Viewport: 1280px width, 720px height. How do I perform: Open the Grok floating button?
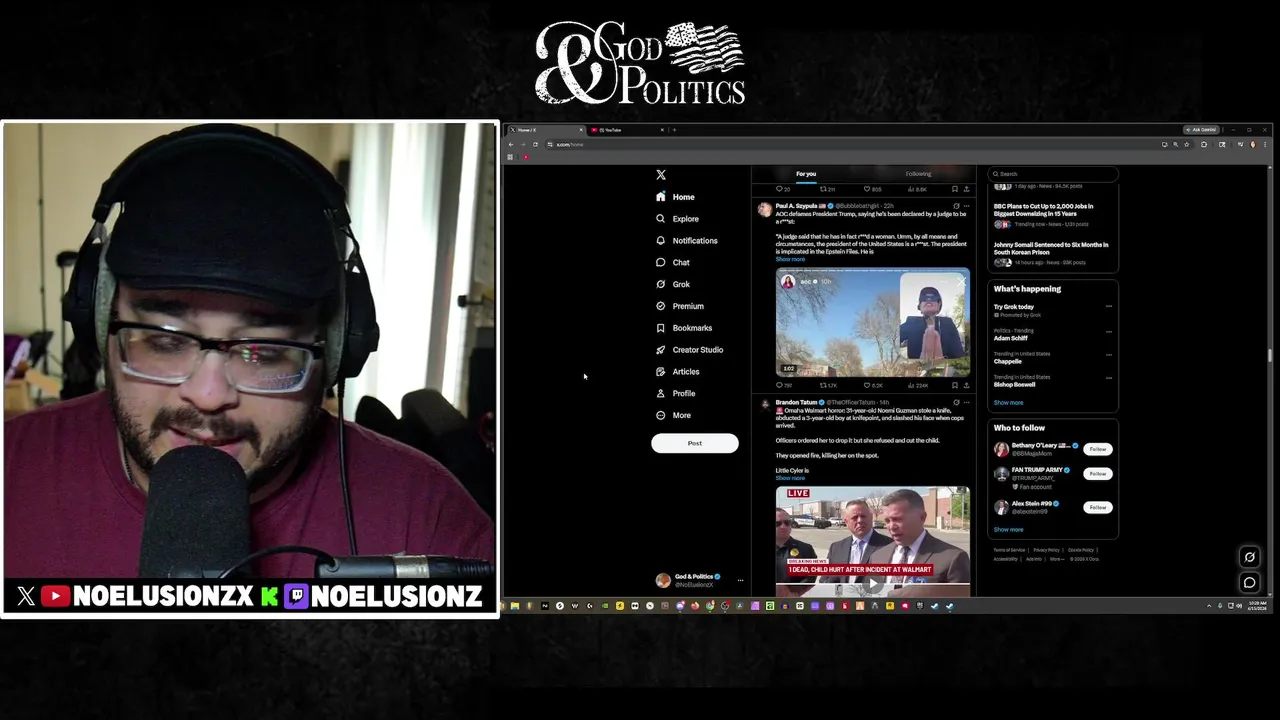1249,557
